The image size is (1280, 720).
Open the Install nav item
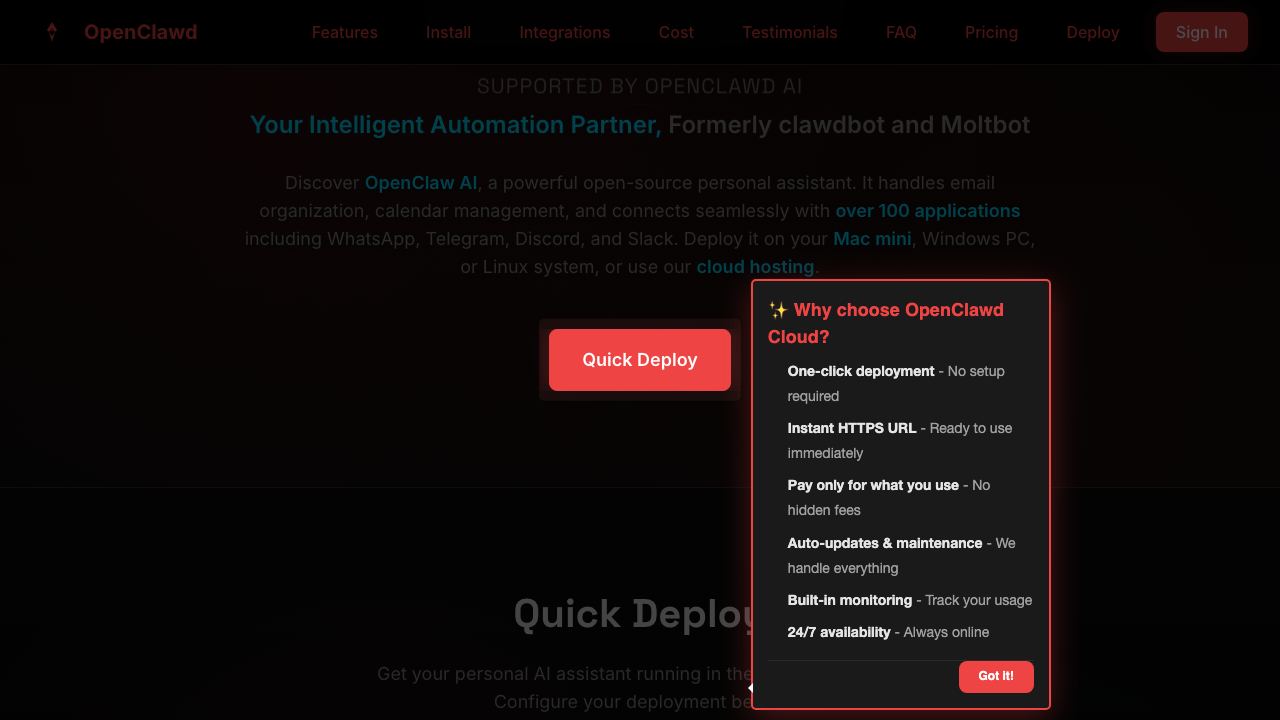[x=448, y=32]
